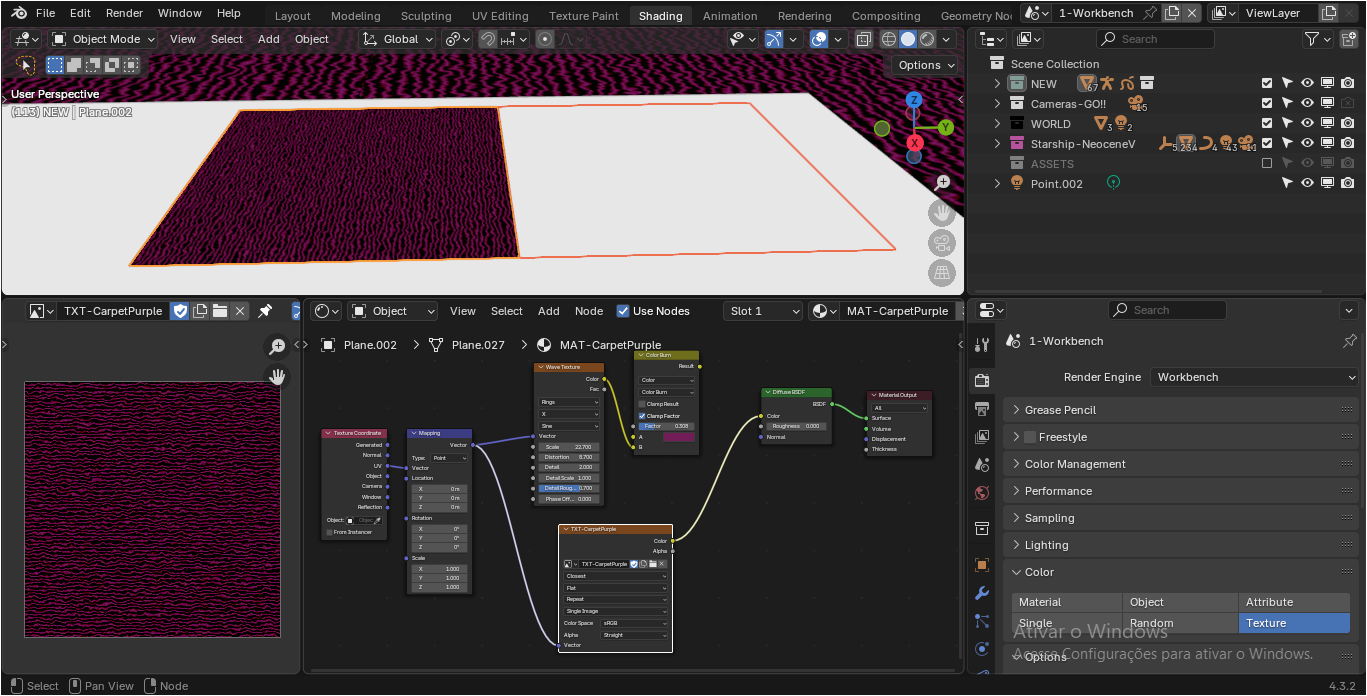Open the World properties tab
Image resolution: width=1367 pixels, height=696 pixels.
pyautogui.click(x=982, y=492)
